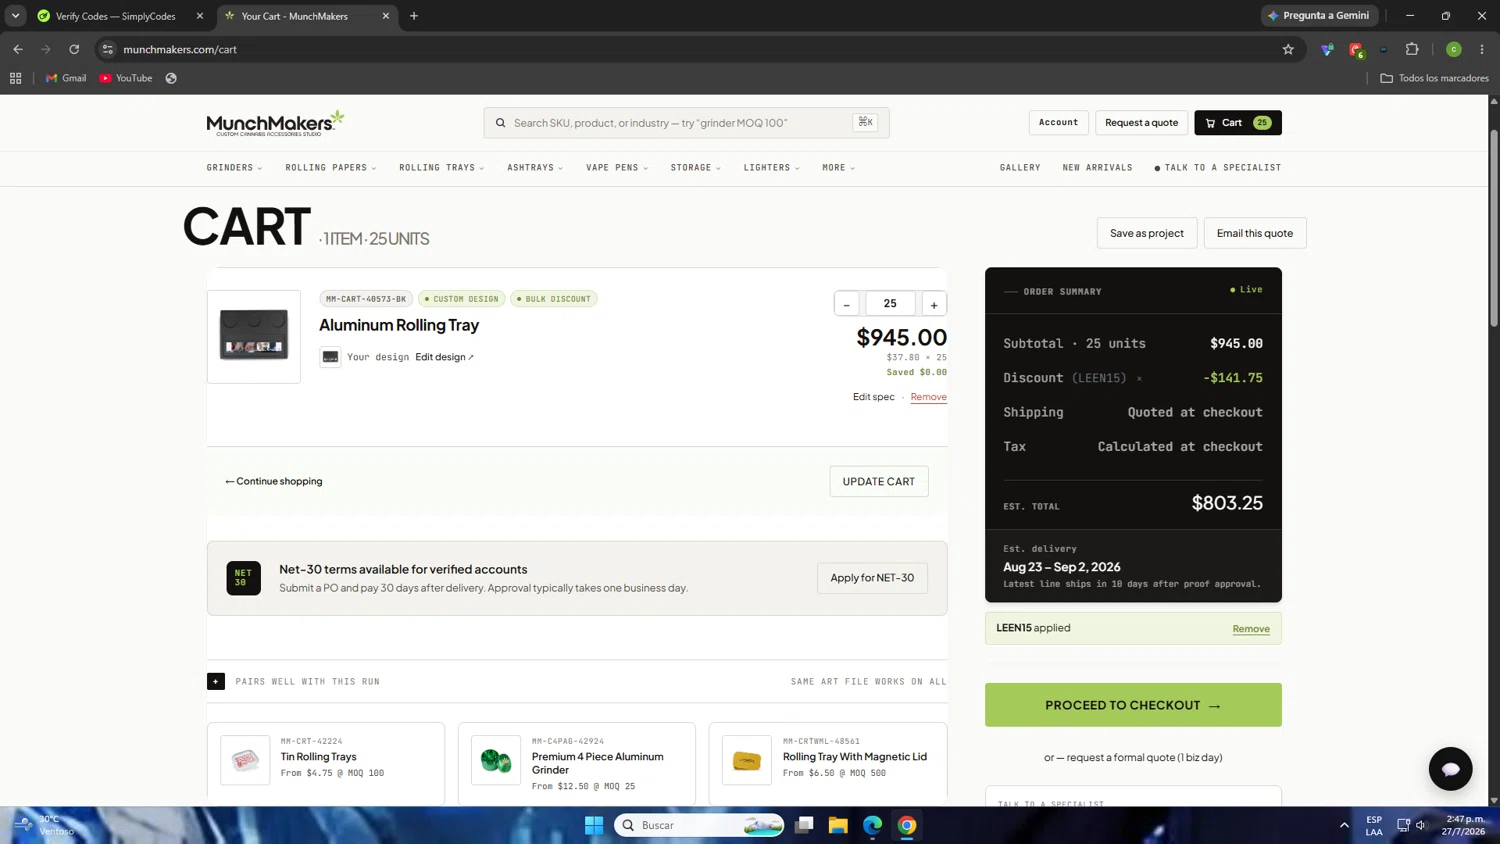1500x844 pixels.
Task: Focus the SKU and product search field
Action: coord(686,123)
